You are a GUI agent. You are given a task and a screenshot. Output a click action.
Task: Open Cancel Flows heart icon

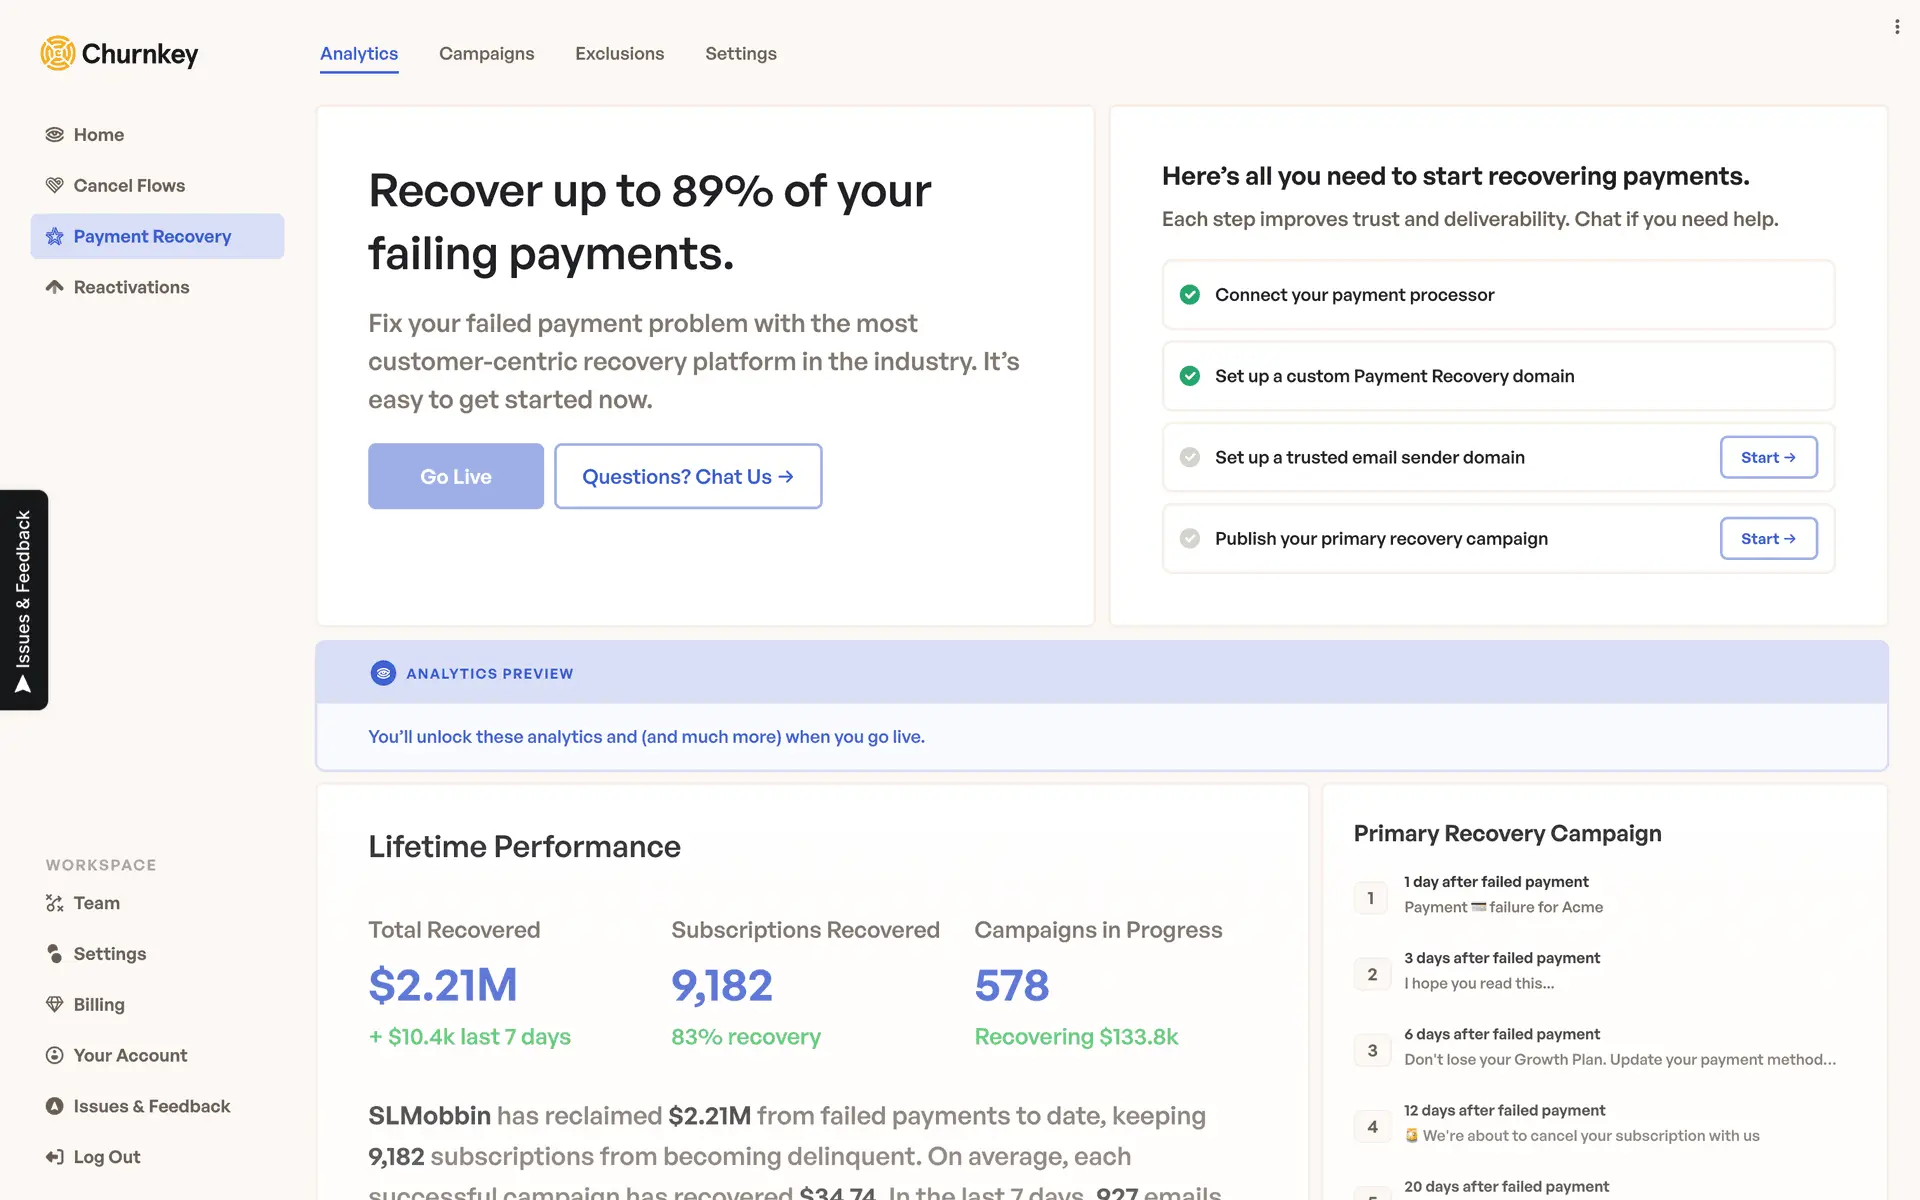tap(54, 186)
